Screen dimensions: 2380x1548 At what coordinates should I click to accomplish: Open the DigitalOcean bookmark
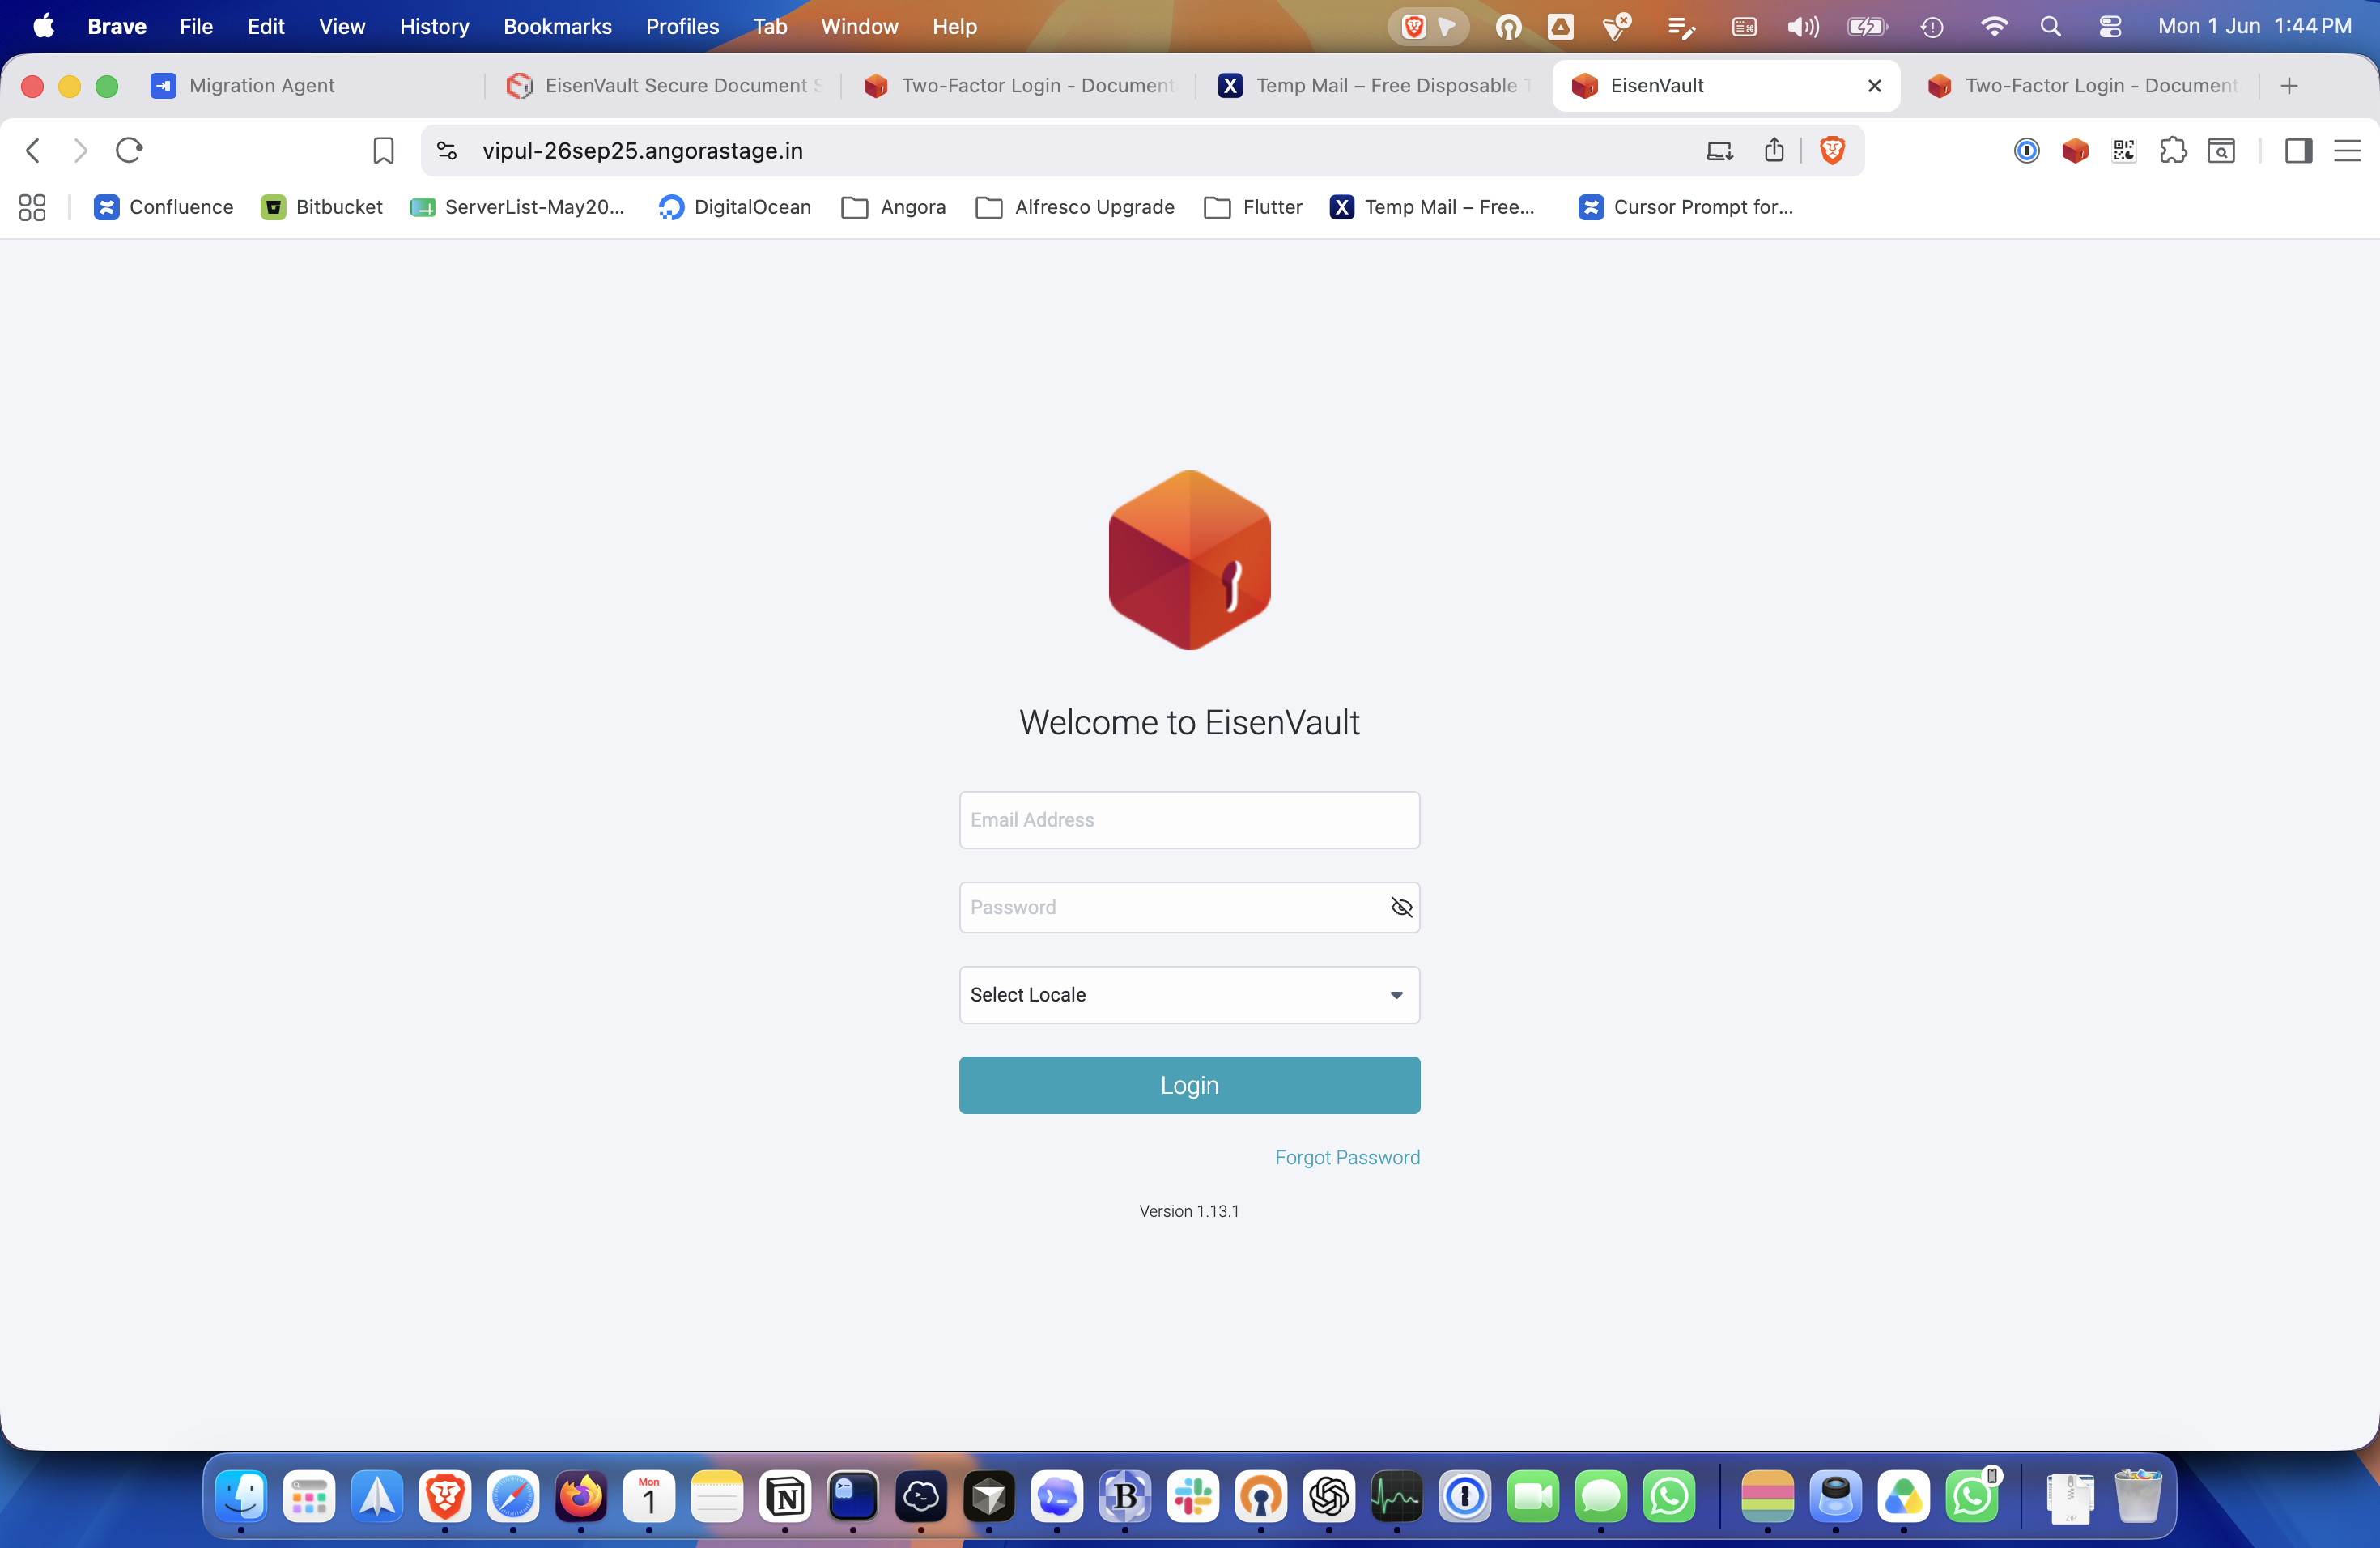(735, 207)
